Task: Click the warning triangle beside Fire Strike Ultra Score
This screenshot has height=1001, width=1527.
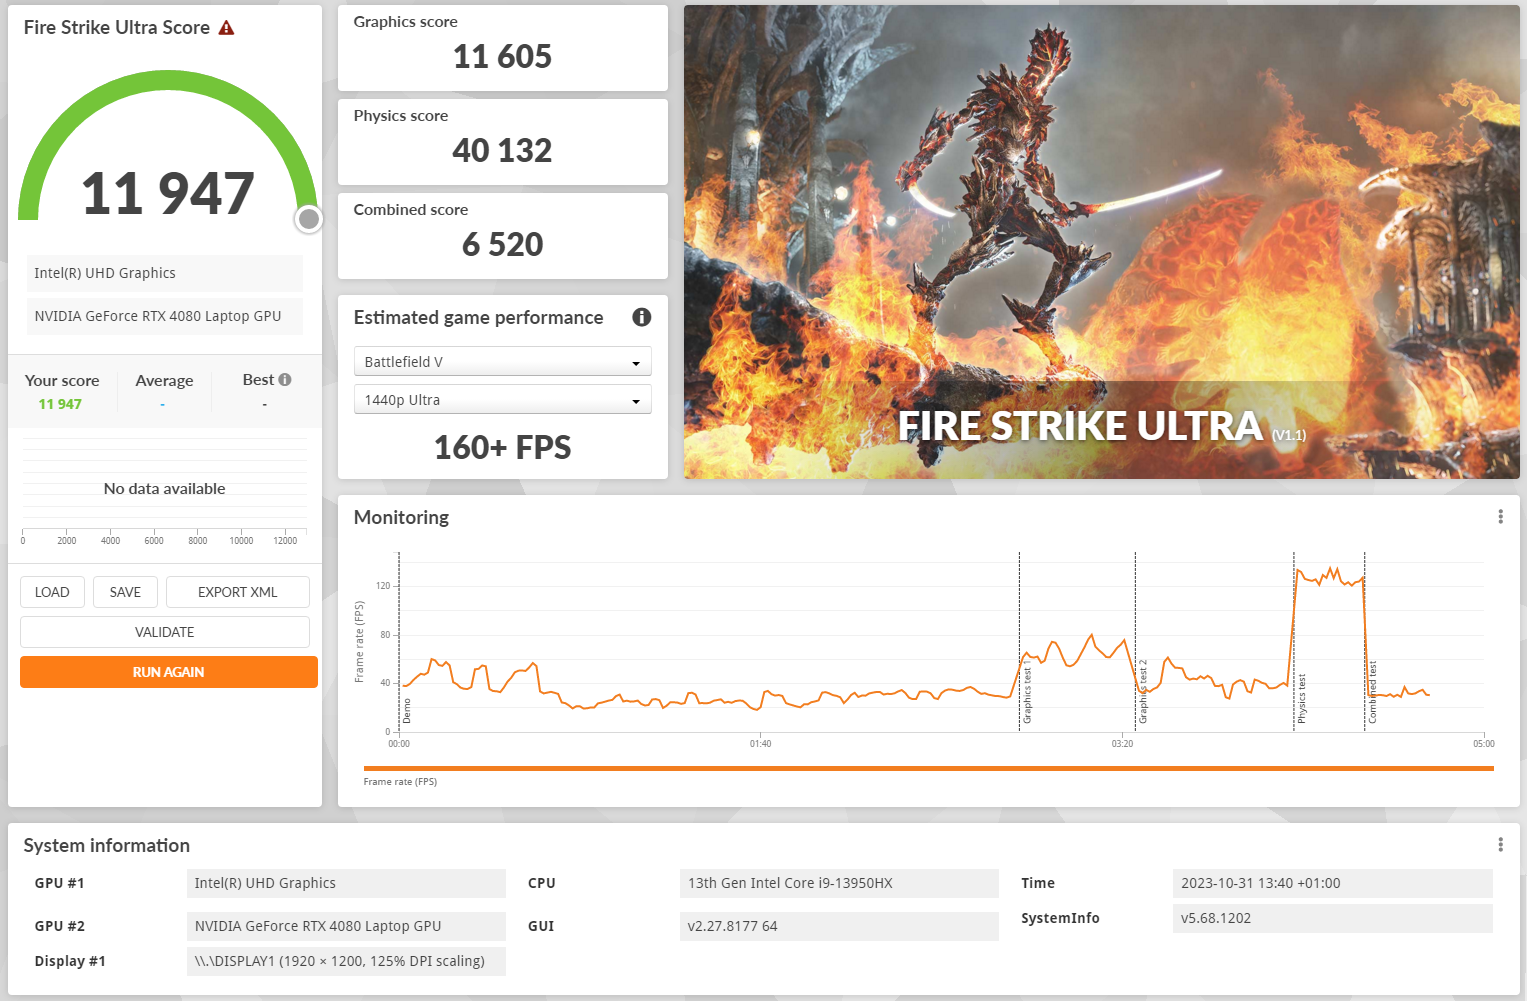Action: pos(227,27)
